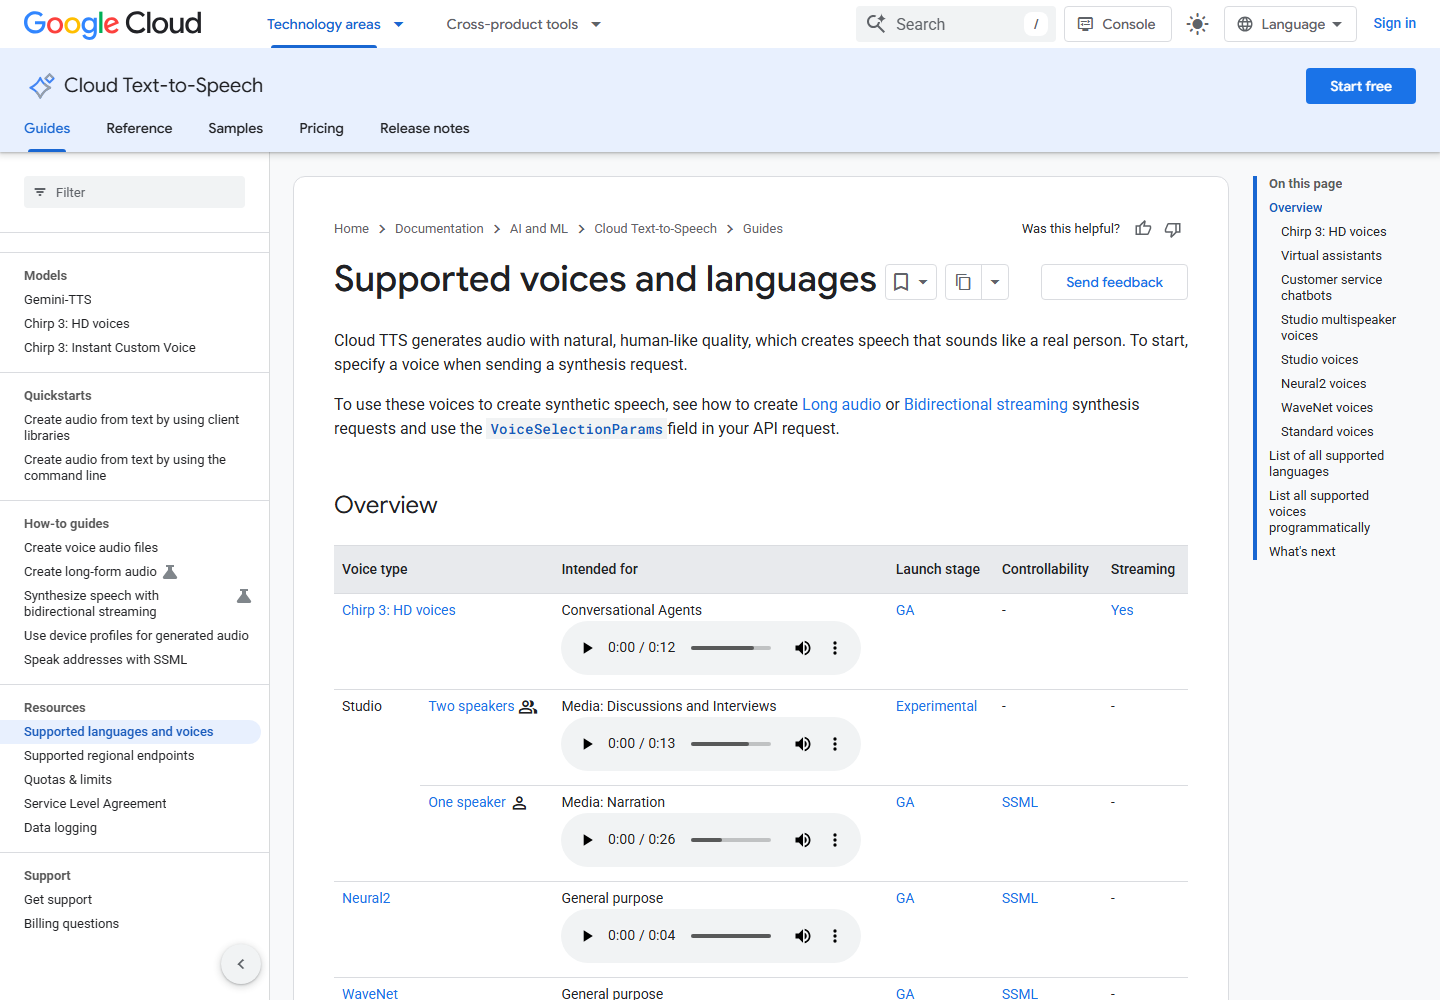The image size is (1440, 1000).
Task: Click the Experimental launch stage link
Action: point(936,706)
